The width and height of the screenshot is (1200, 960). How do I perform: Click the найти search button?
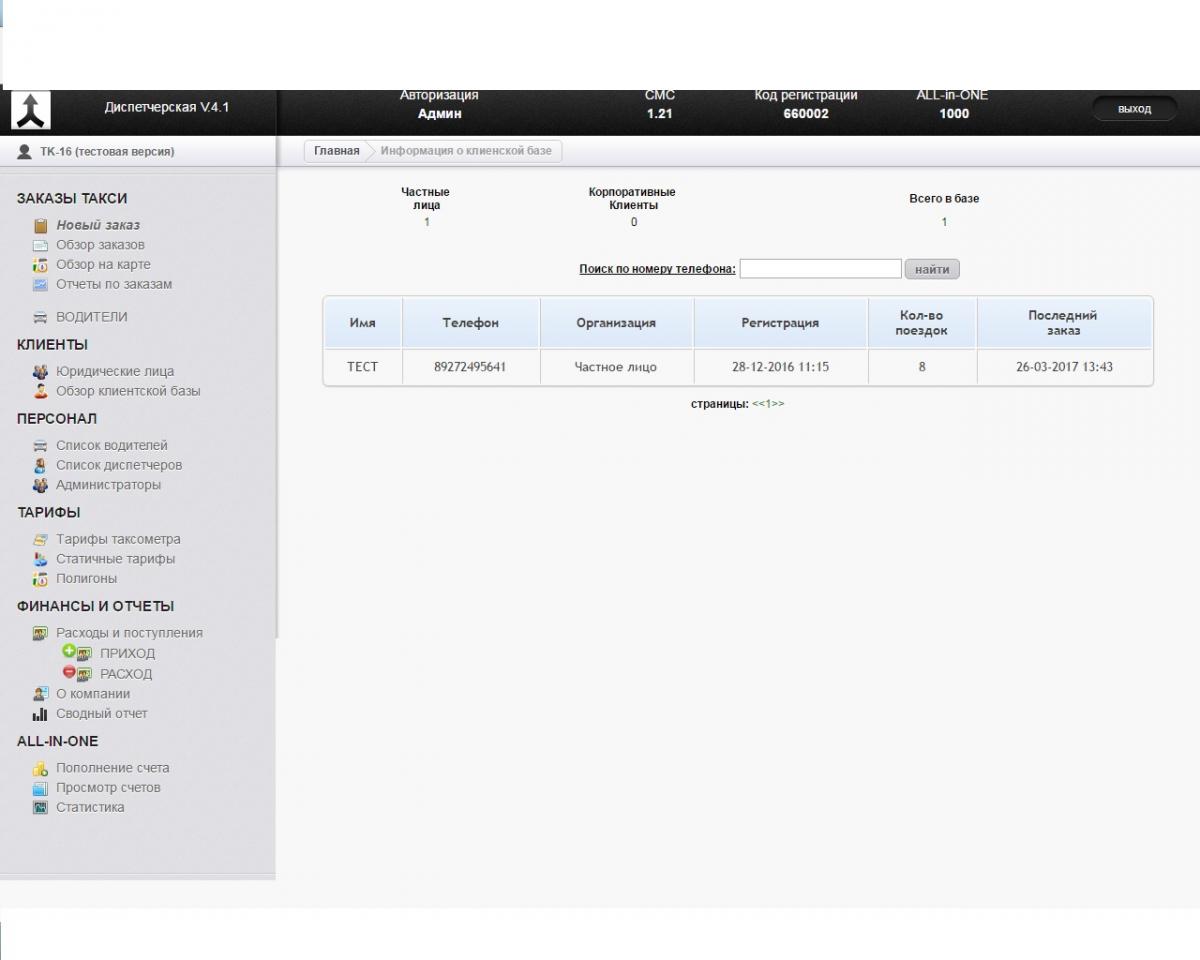[x=932, y=269]
